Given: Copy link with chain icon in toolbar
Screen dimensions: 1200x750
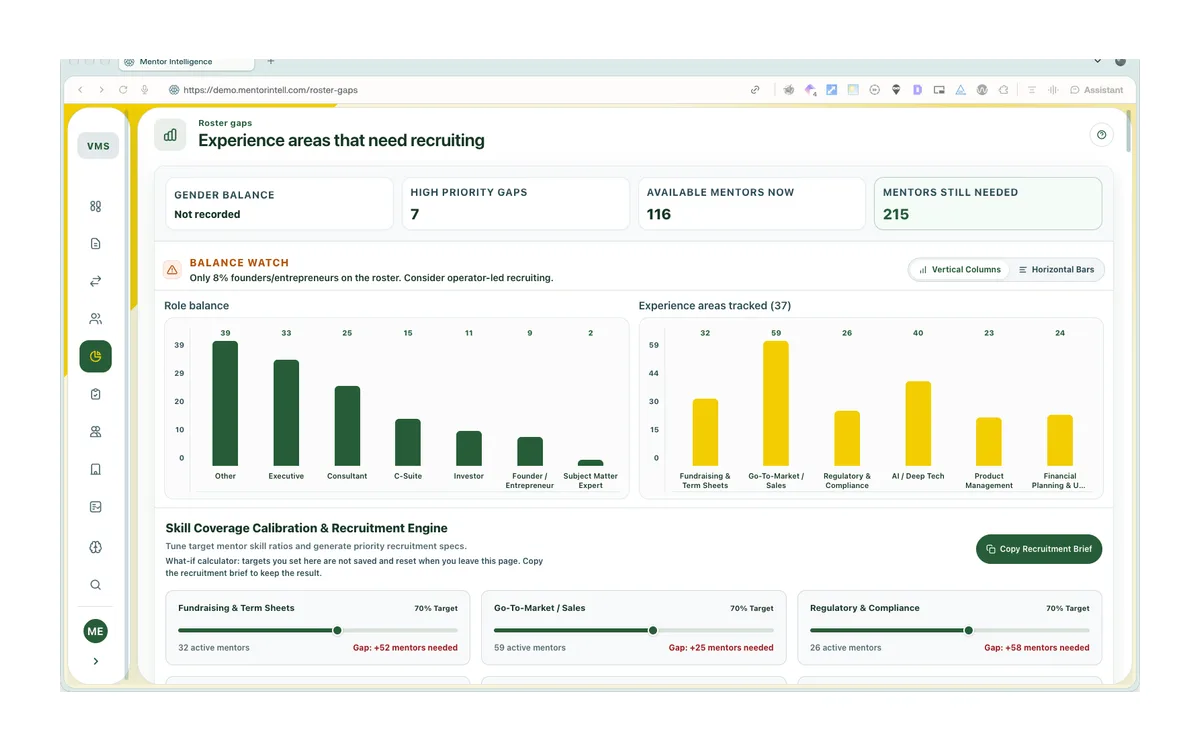Looking at the screenshot, I should (755, 90).
